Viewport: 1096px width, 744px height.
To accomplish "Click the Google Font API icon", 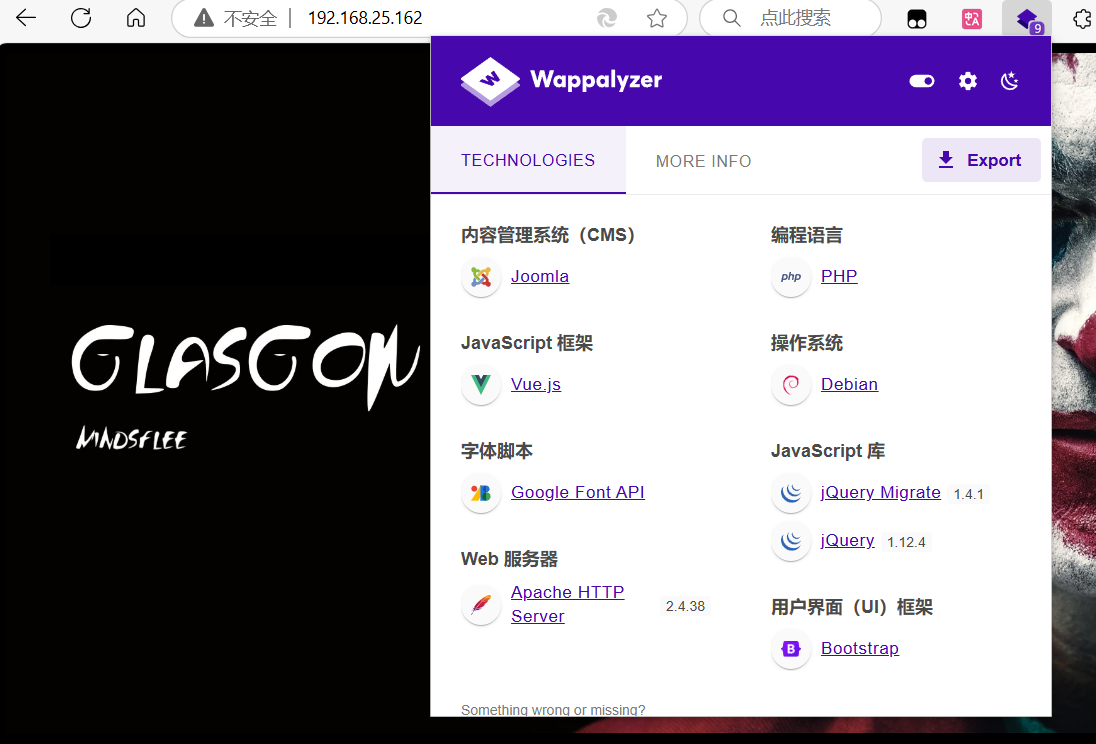I will pyautogui.click(x=481, y=493).
